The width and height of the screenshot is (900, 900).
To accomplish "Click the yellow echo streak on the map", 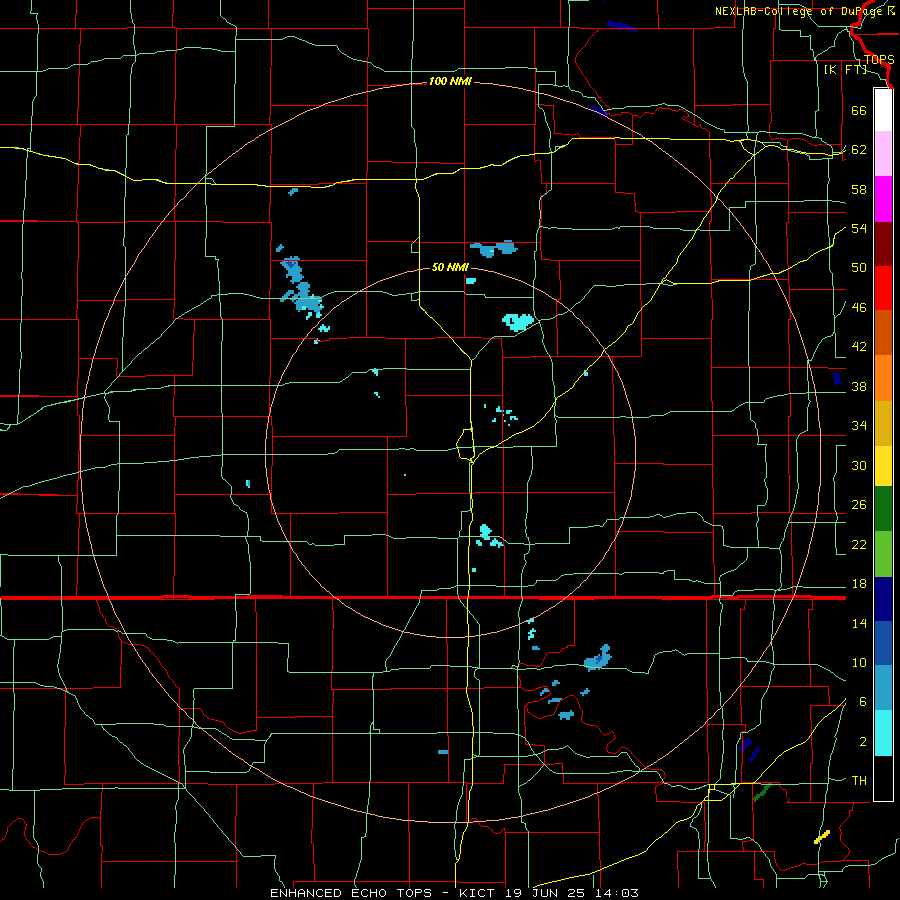I will [822, 837].
